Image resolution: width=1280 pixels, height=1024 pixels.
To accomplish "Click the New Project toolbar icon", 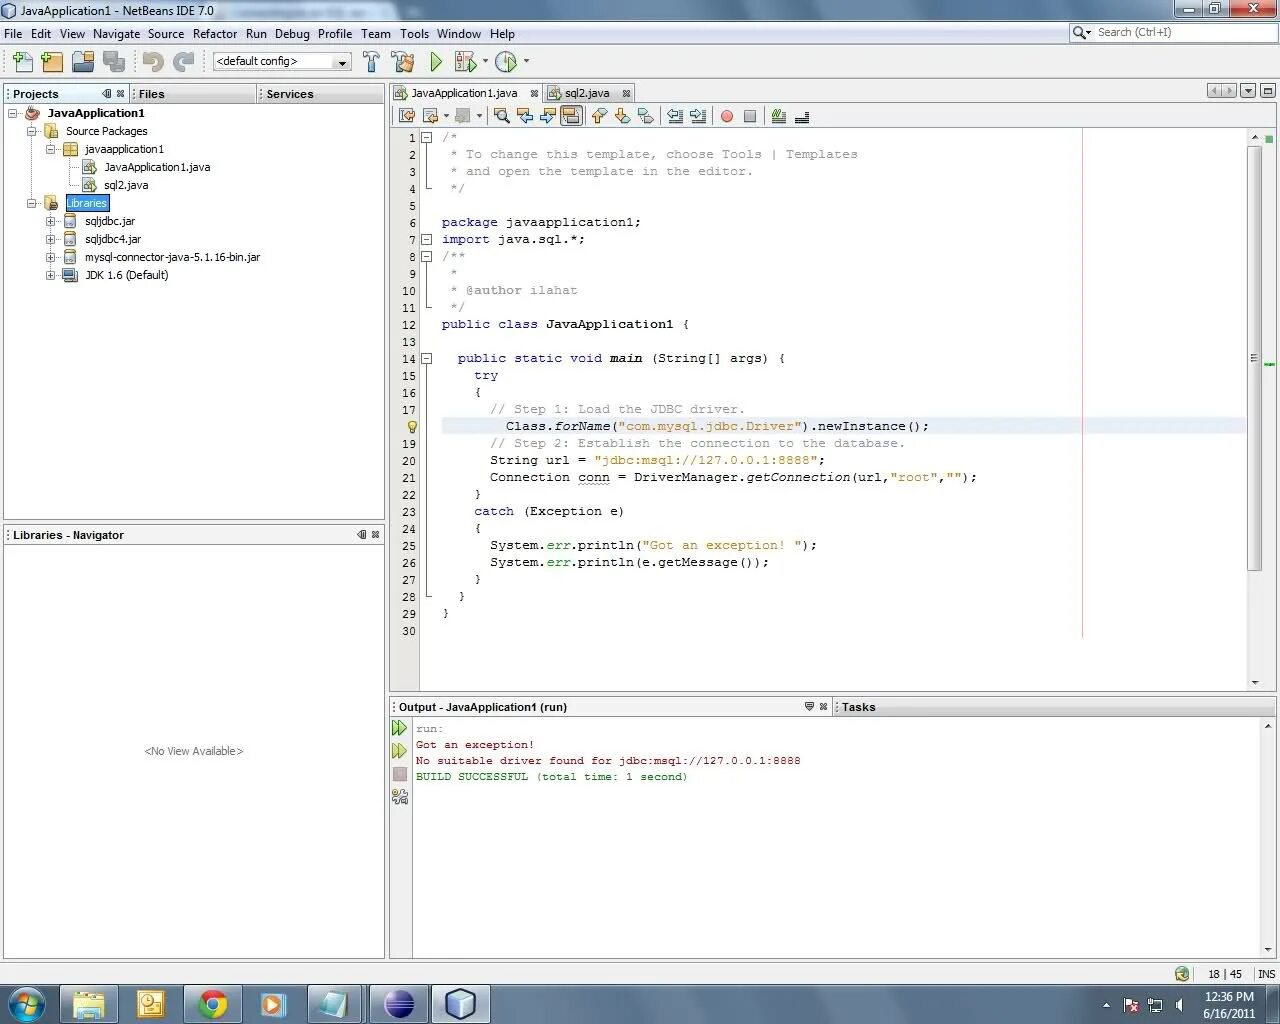I will click(x=53, y=62).
